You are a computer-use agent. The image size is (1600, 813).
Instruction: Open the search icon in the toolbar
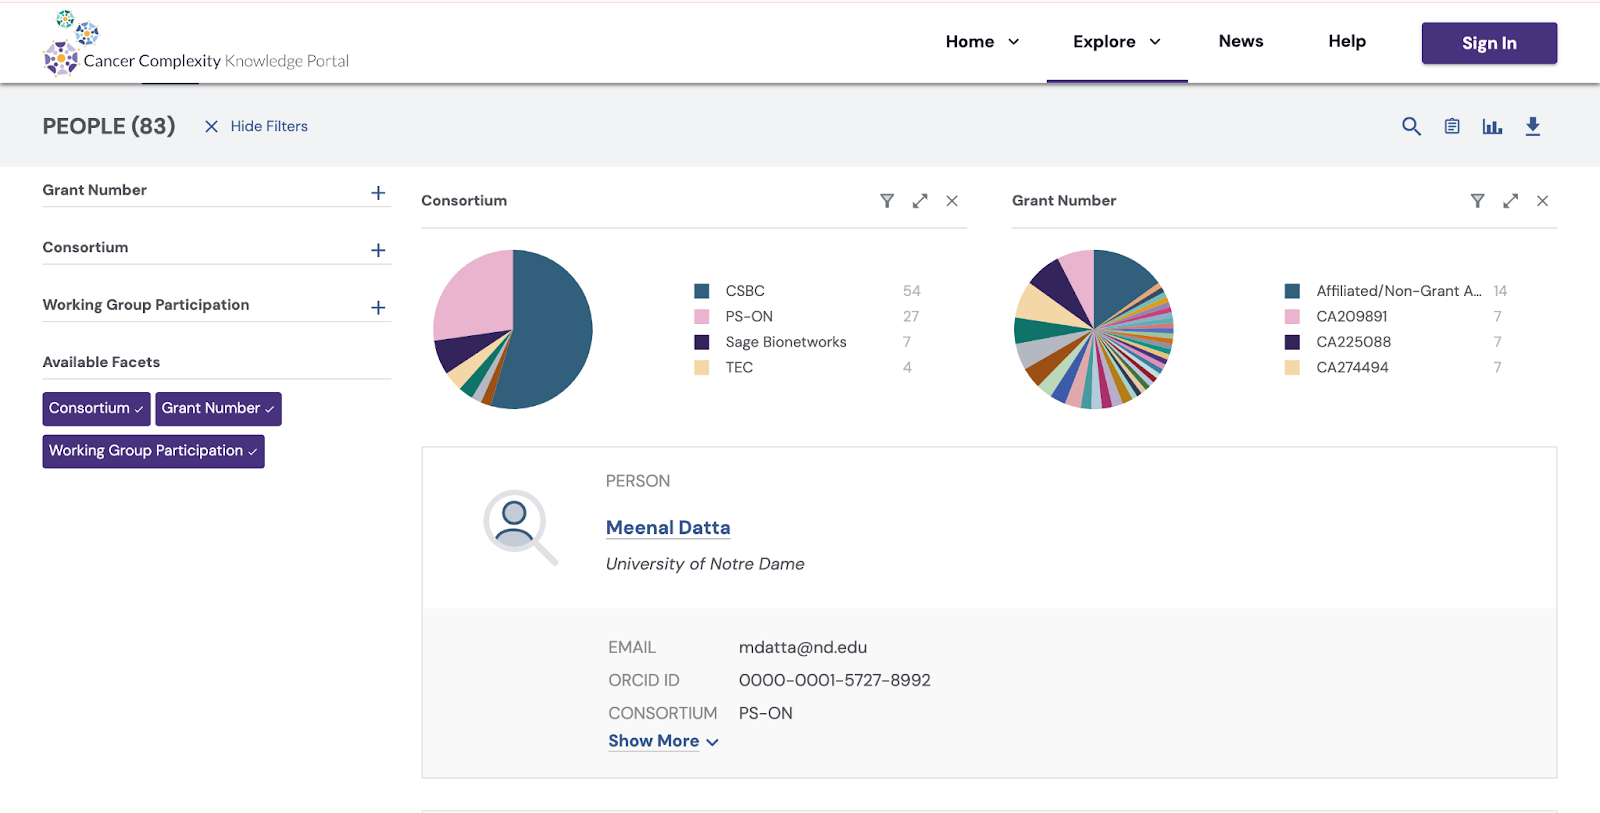pyautogui.click(x=1411, y=126)
